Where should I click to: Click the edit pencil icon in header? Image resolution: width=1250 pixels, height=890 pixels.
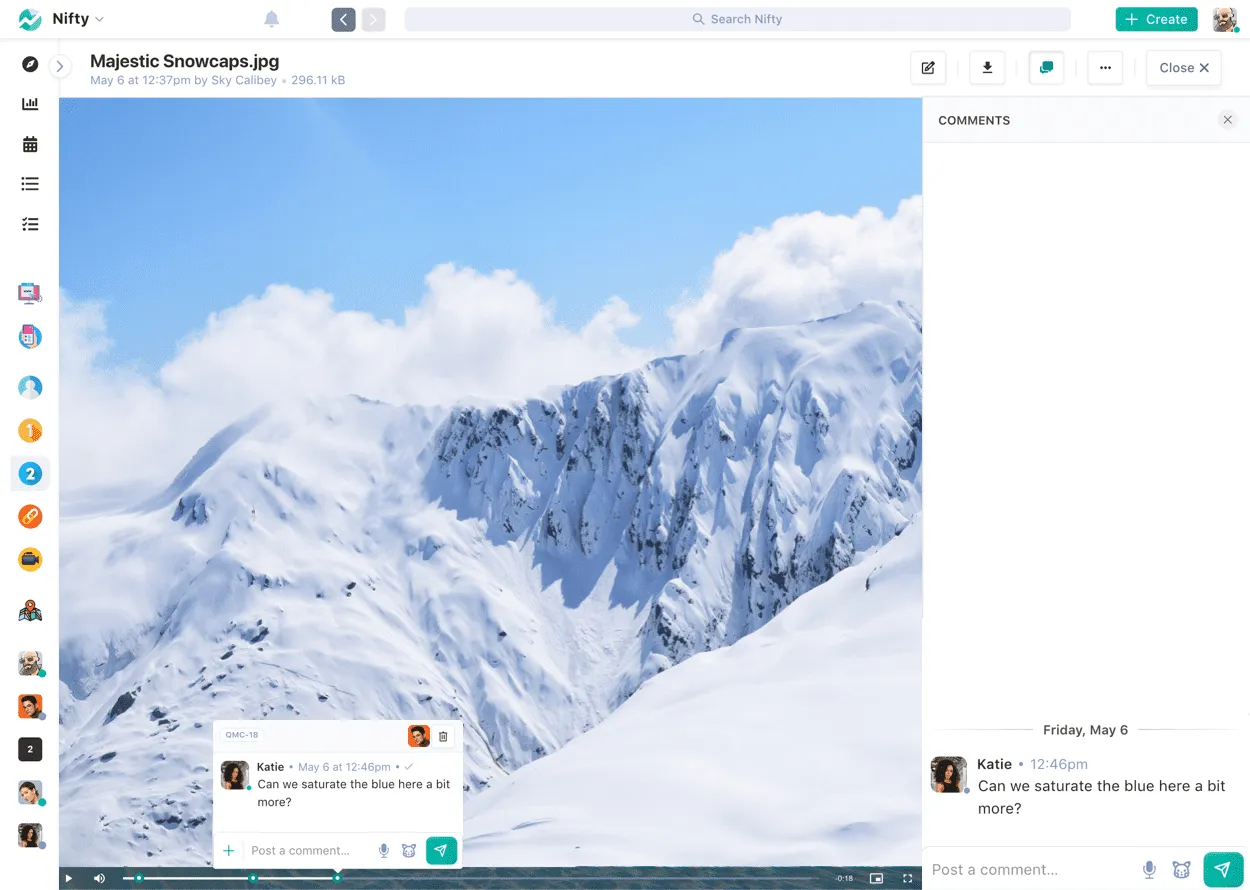(x=928, y=68)
